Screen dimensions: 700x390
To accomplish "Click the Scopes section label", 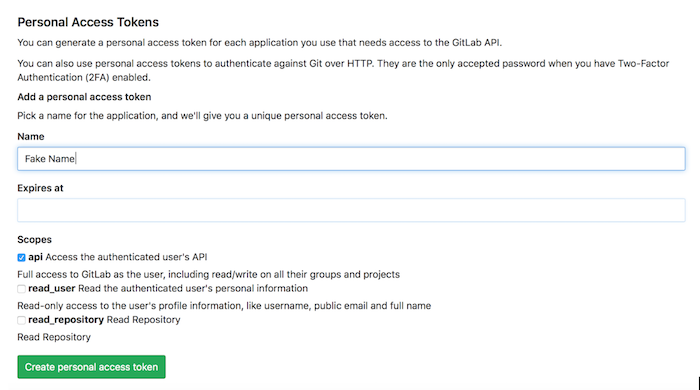I will 34,240.
